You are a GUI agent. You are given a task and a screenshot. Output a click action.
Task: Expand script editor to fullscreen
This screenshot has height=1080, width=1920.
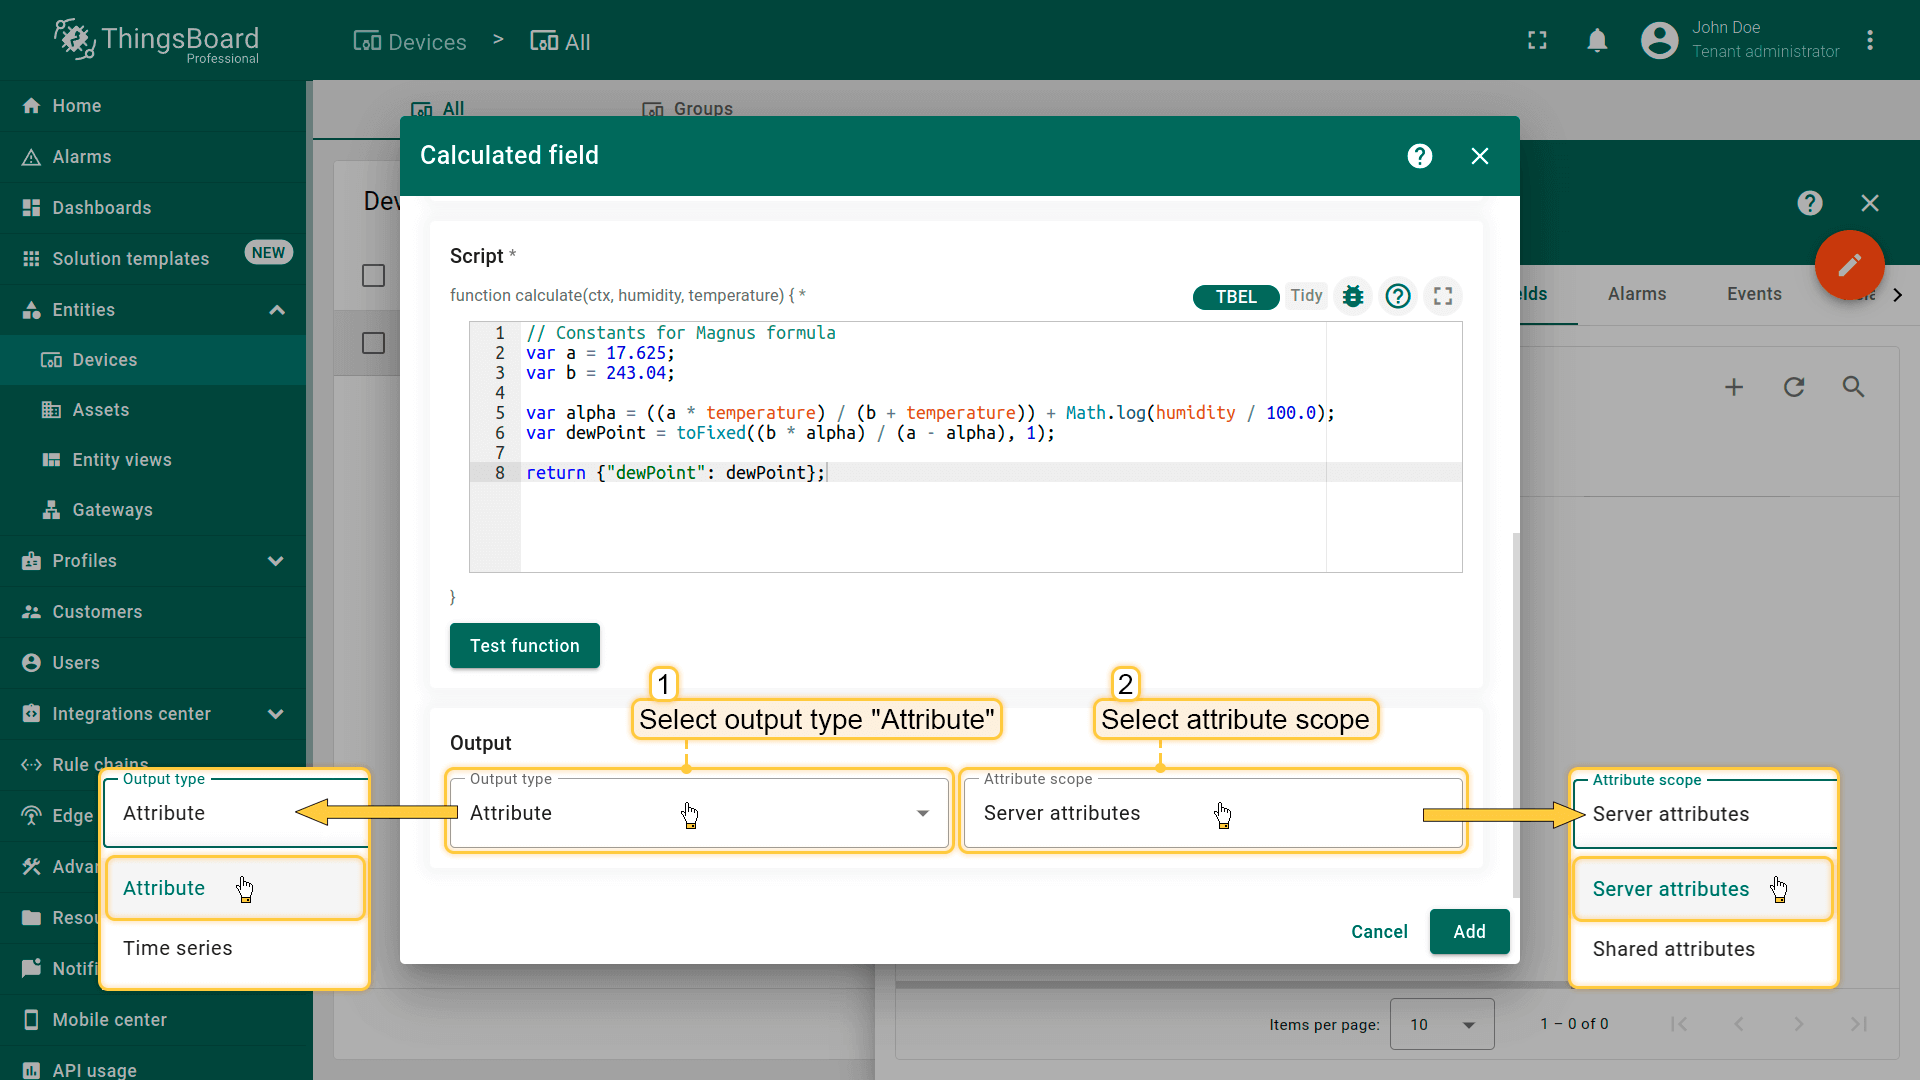1443,296
